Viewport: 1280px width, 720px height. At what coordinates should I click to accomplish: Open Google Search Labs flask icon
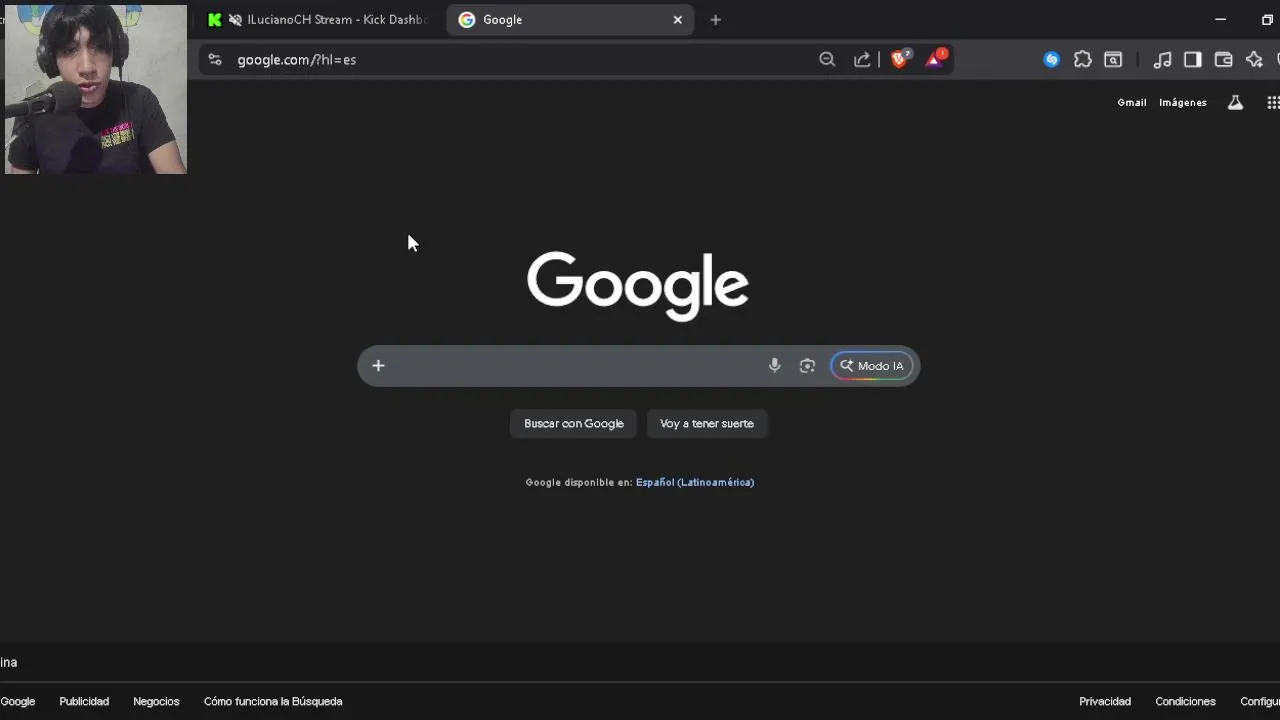coord(1235,102)
